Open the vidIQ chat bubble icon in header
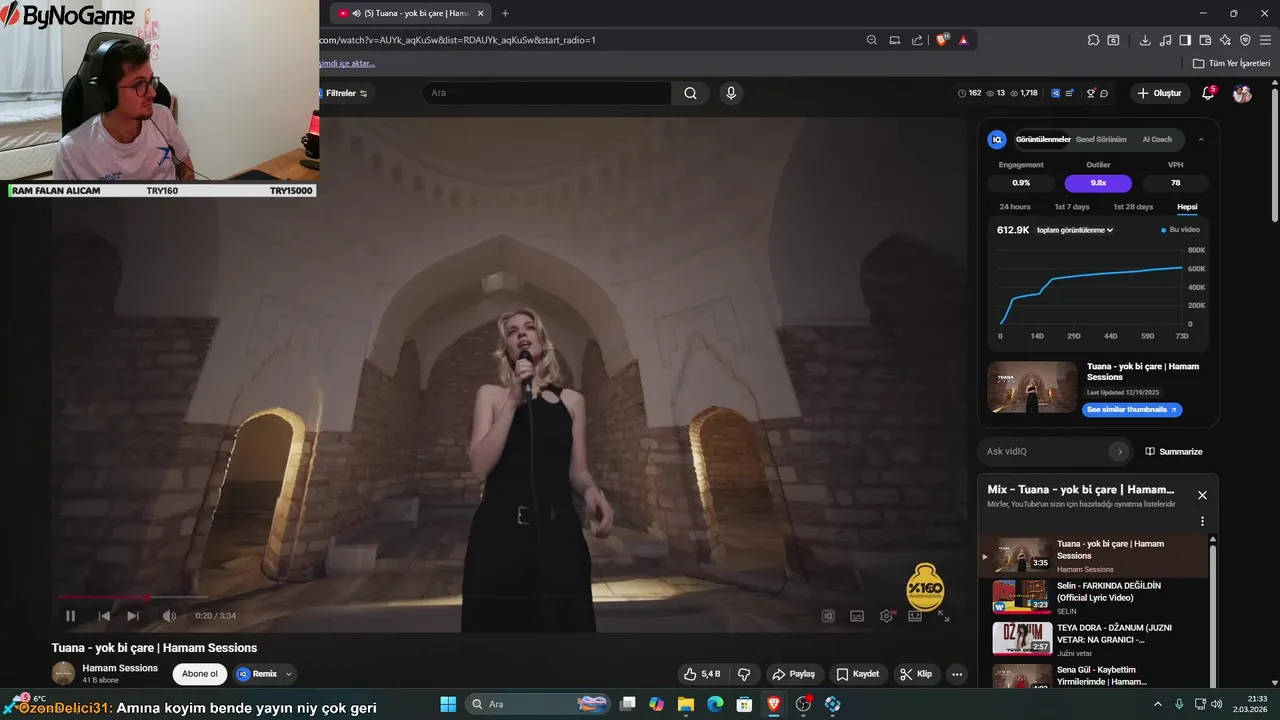 click(x=1104, y=93)
